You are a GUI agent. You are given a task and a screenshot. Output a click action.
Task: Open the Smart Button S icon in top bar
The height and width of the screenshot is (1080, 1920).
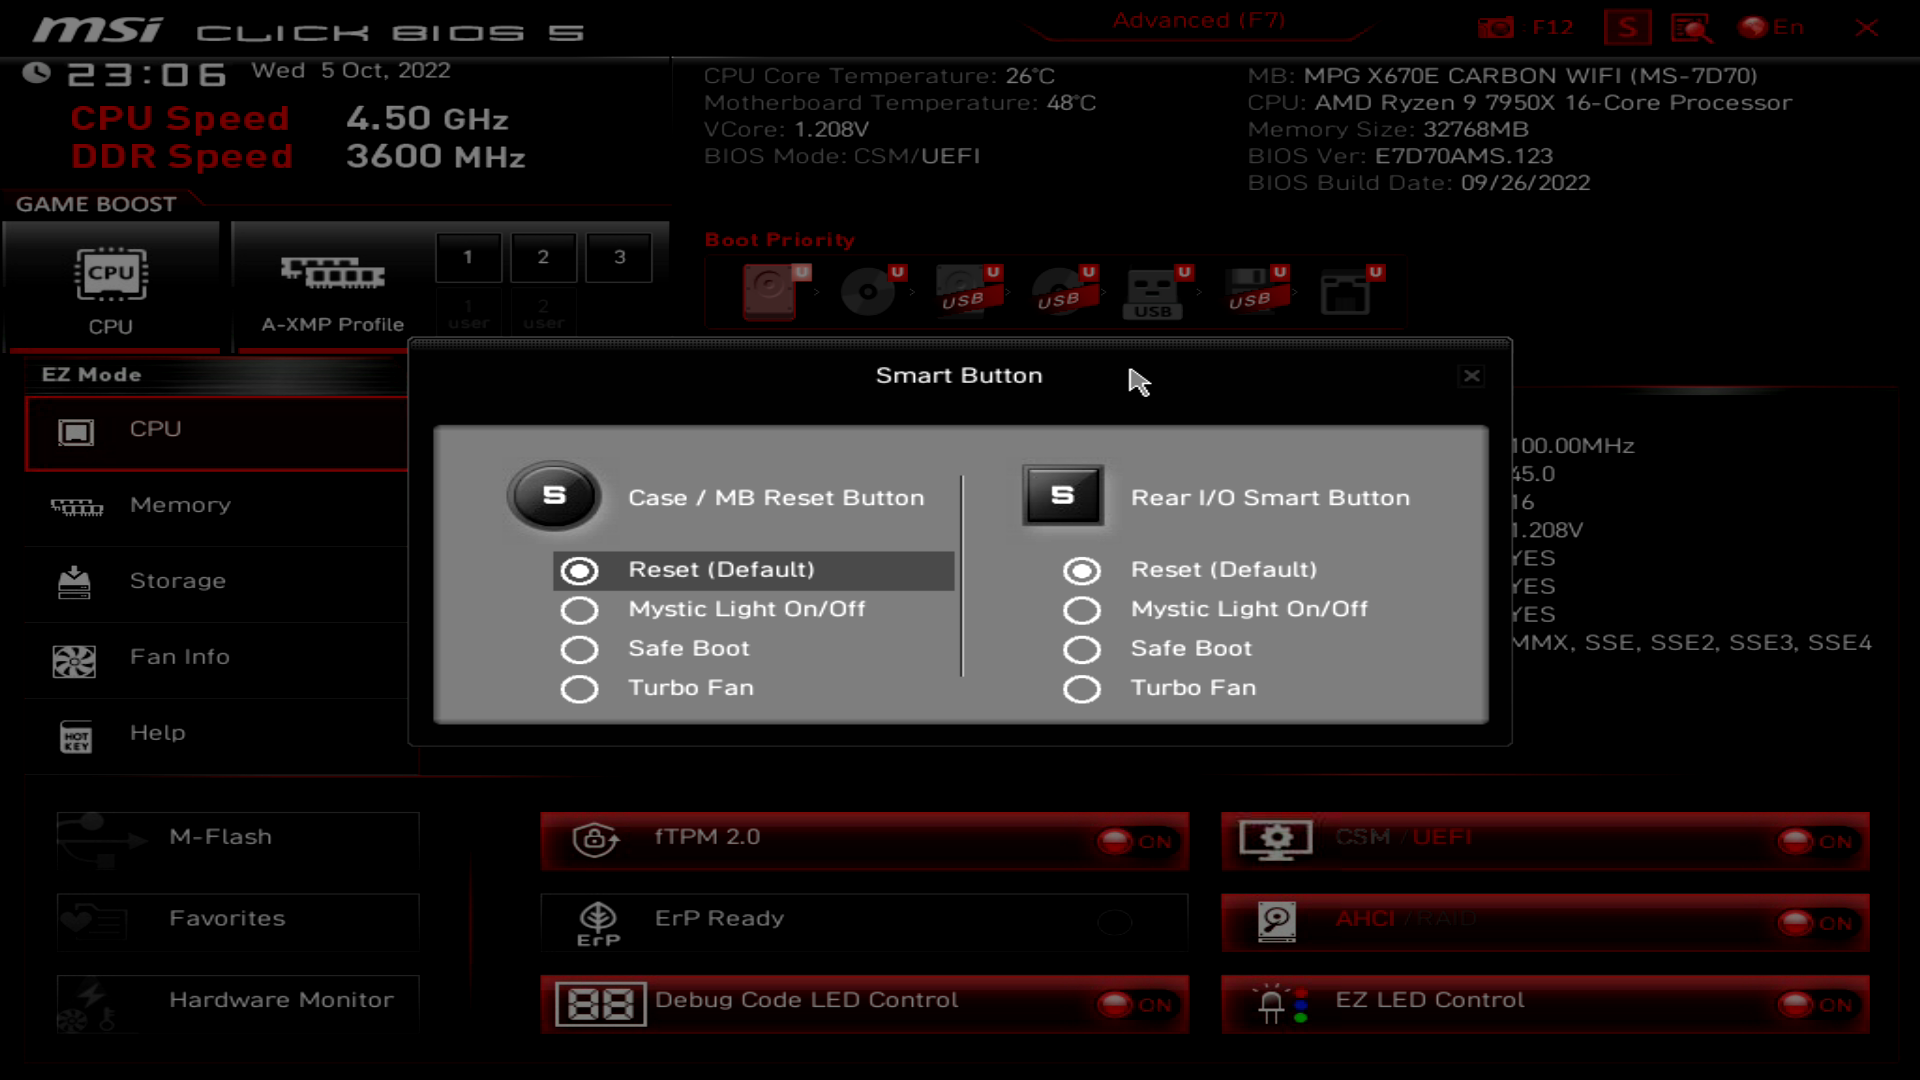click(1627, 28)
